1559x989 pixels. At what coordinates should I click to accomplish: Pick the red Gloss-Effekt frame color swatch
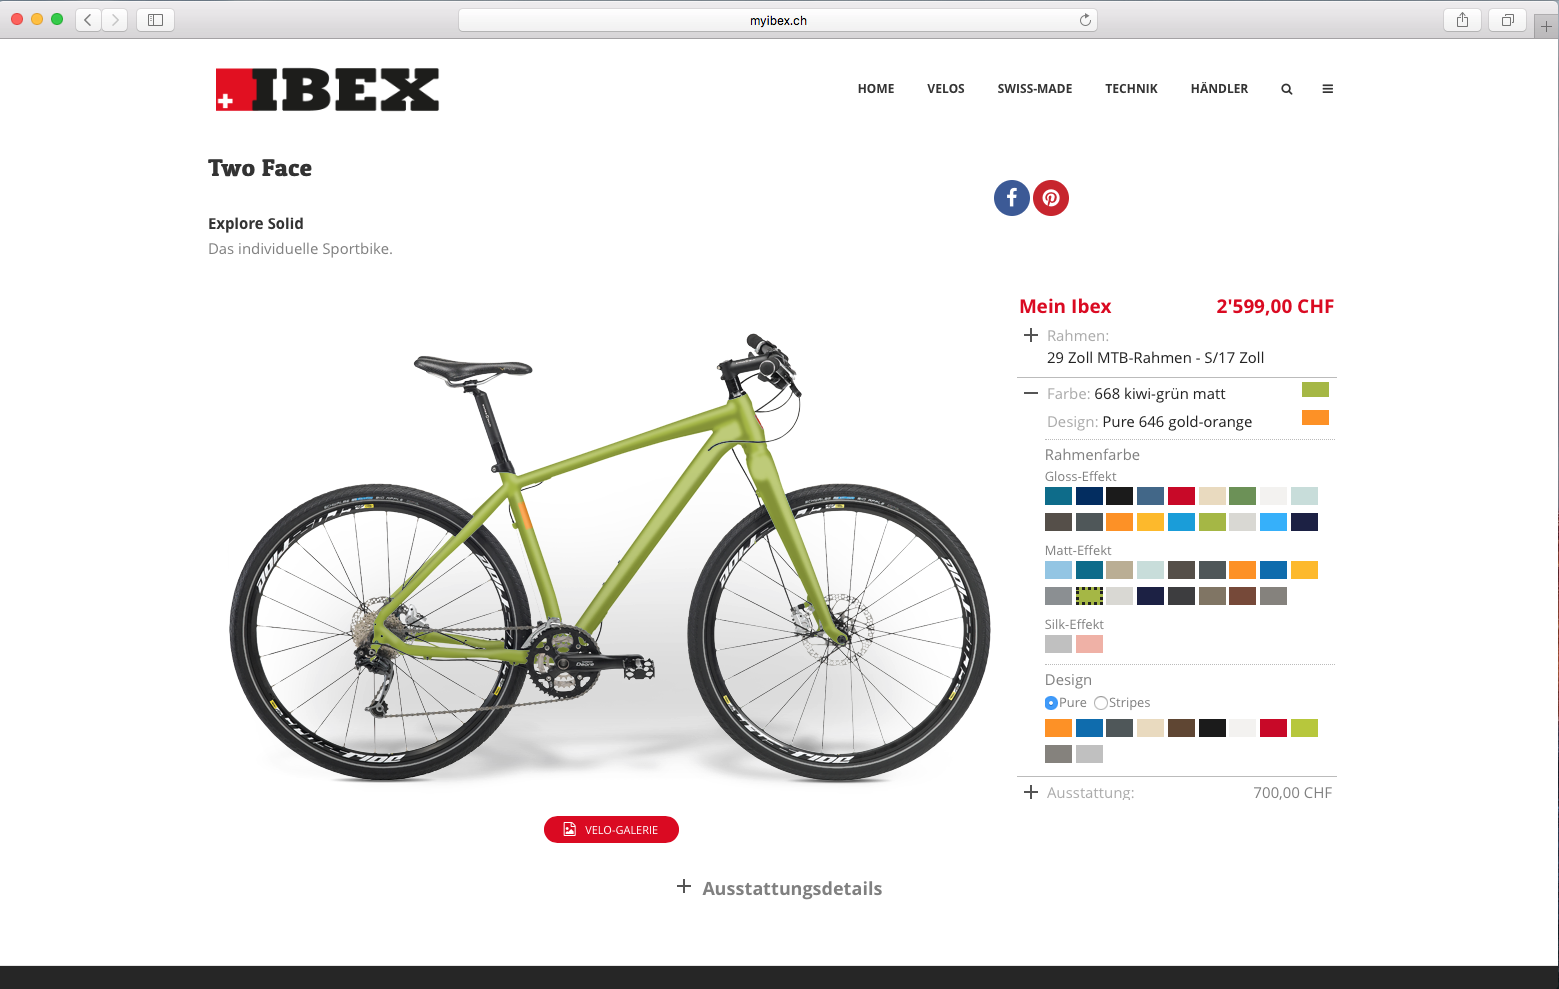[x=1181, y=496]
